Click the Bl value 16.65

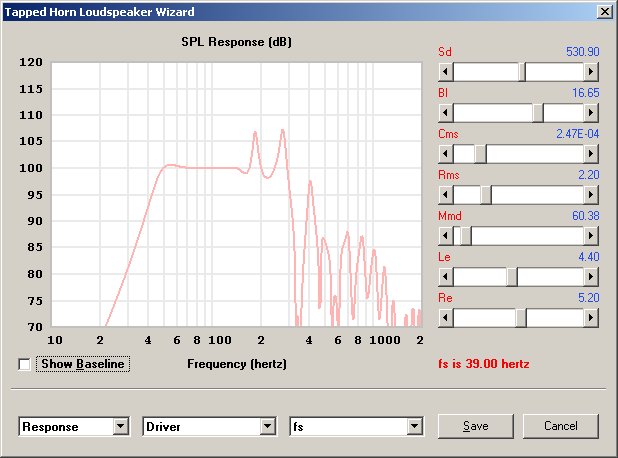coord(586,93)
